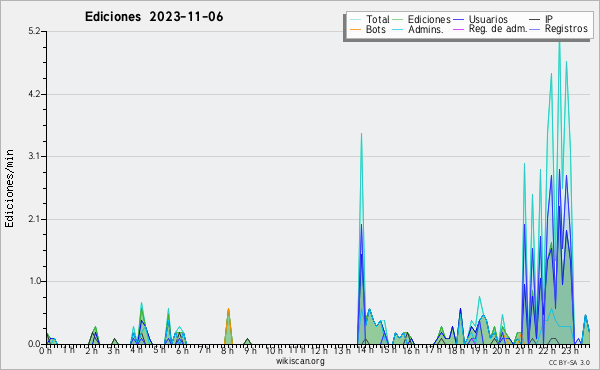Click the '10 h' x-axis label
This screenshot has height=370, width=600.
click(274, 351)
